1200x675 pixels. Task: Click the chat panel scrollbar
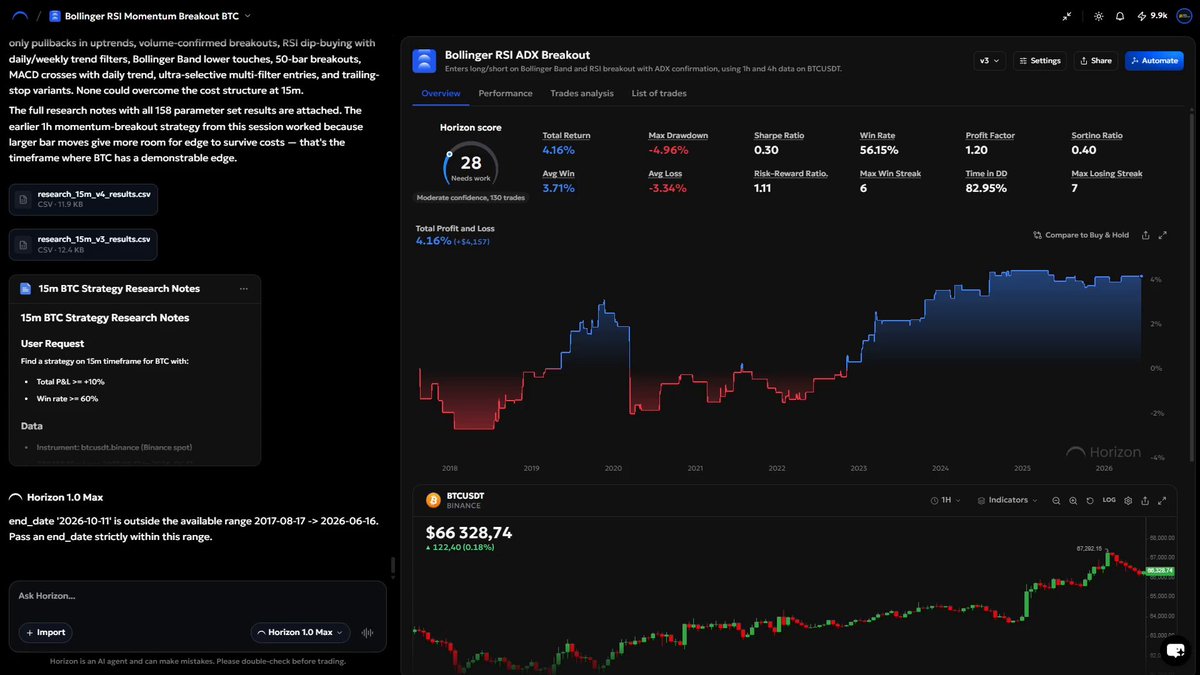[x=393, y=567]
